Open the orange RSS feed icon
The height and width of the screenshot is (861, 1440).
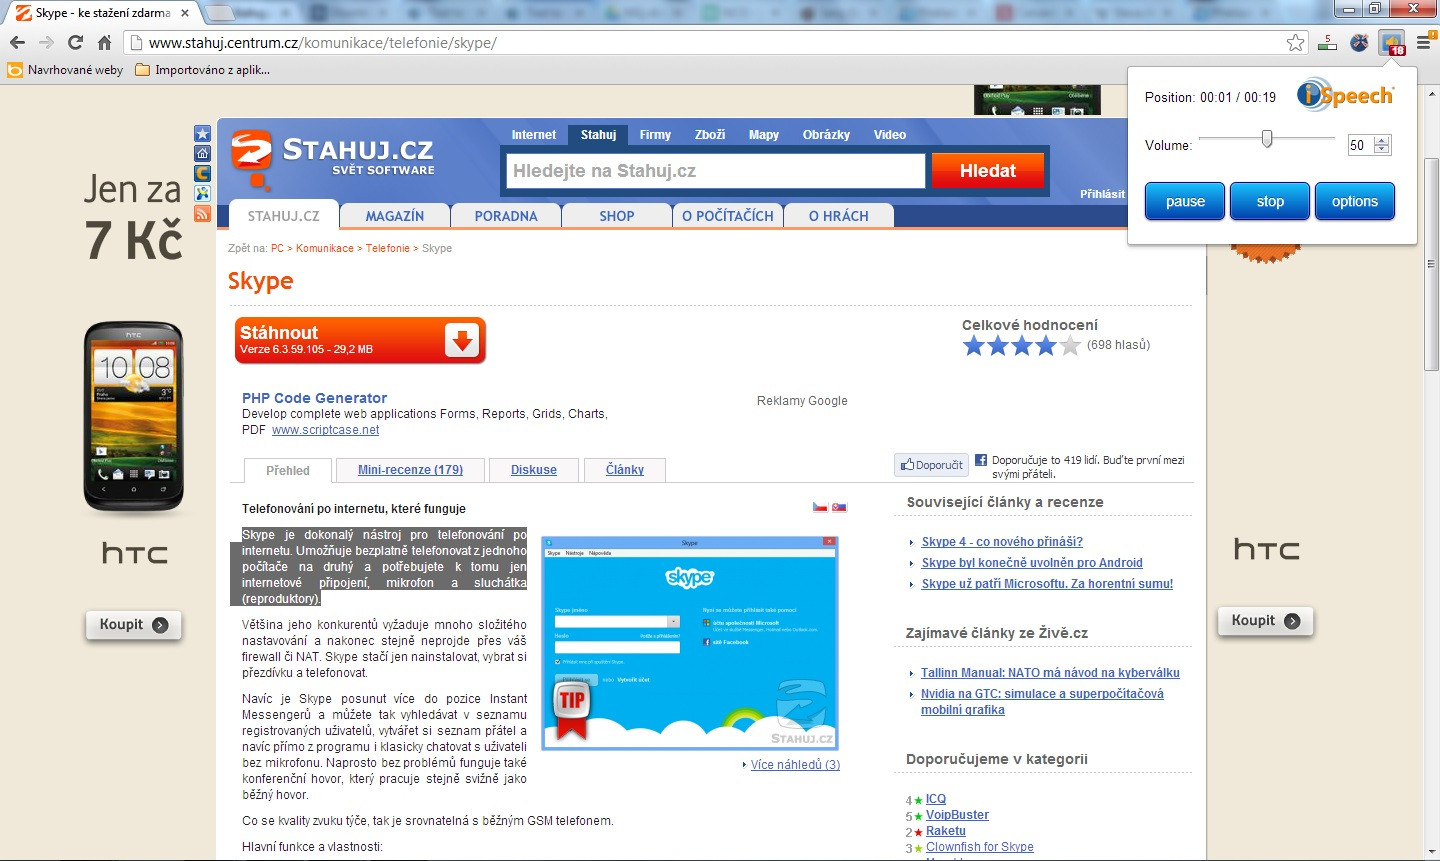(x=202, y=213)
